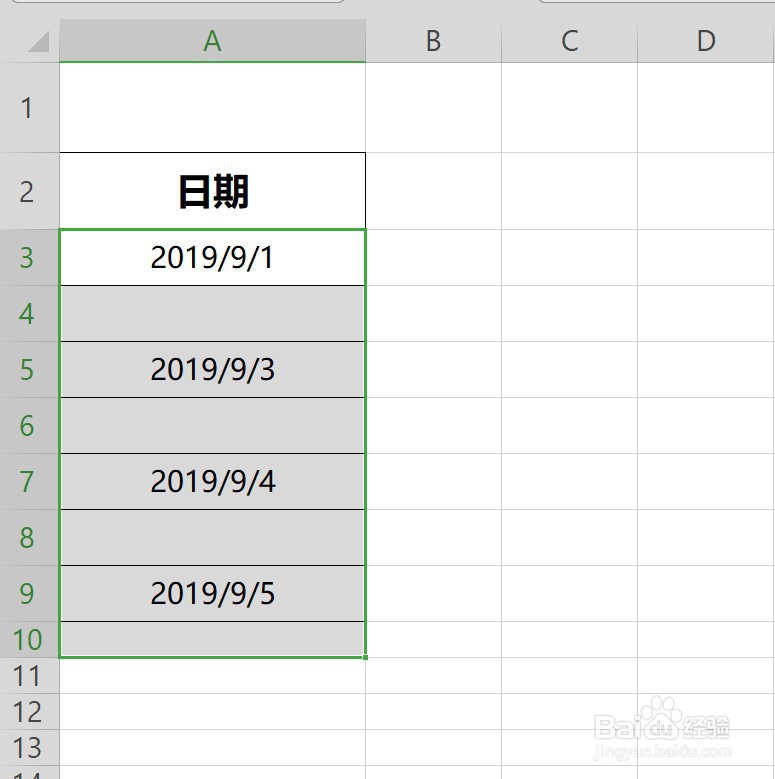Select row 10 header
This screenshot has width=775, height=779.
[x=29, y=639]
